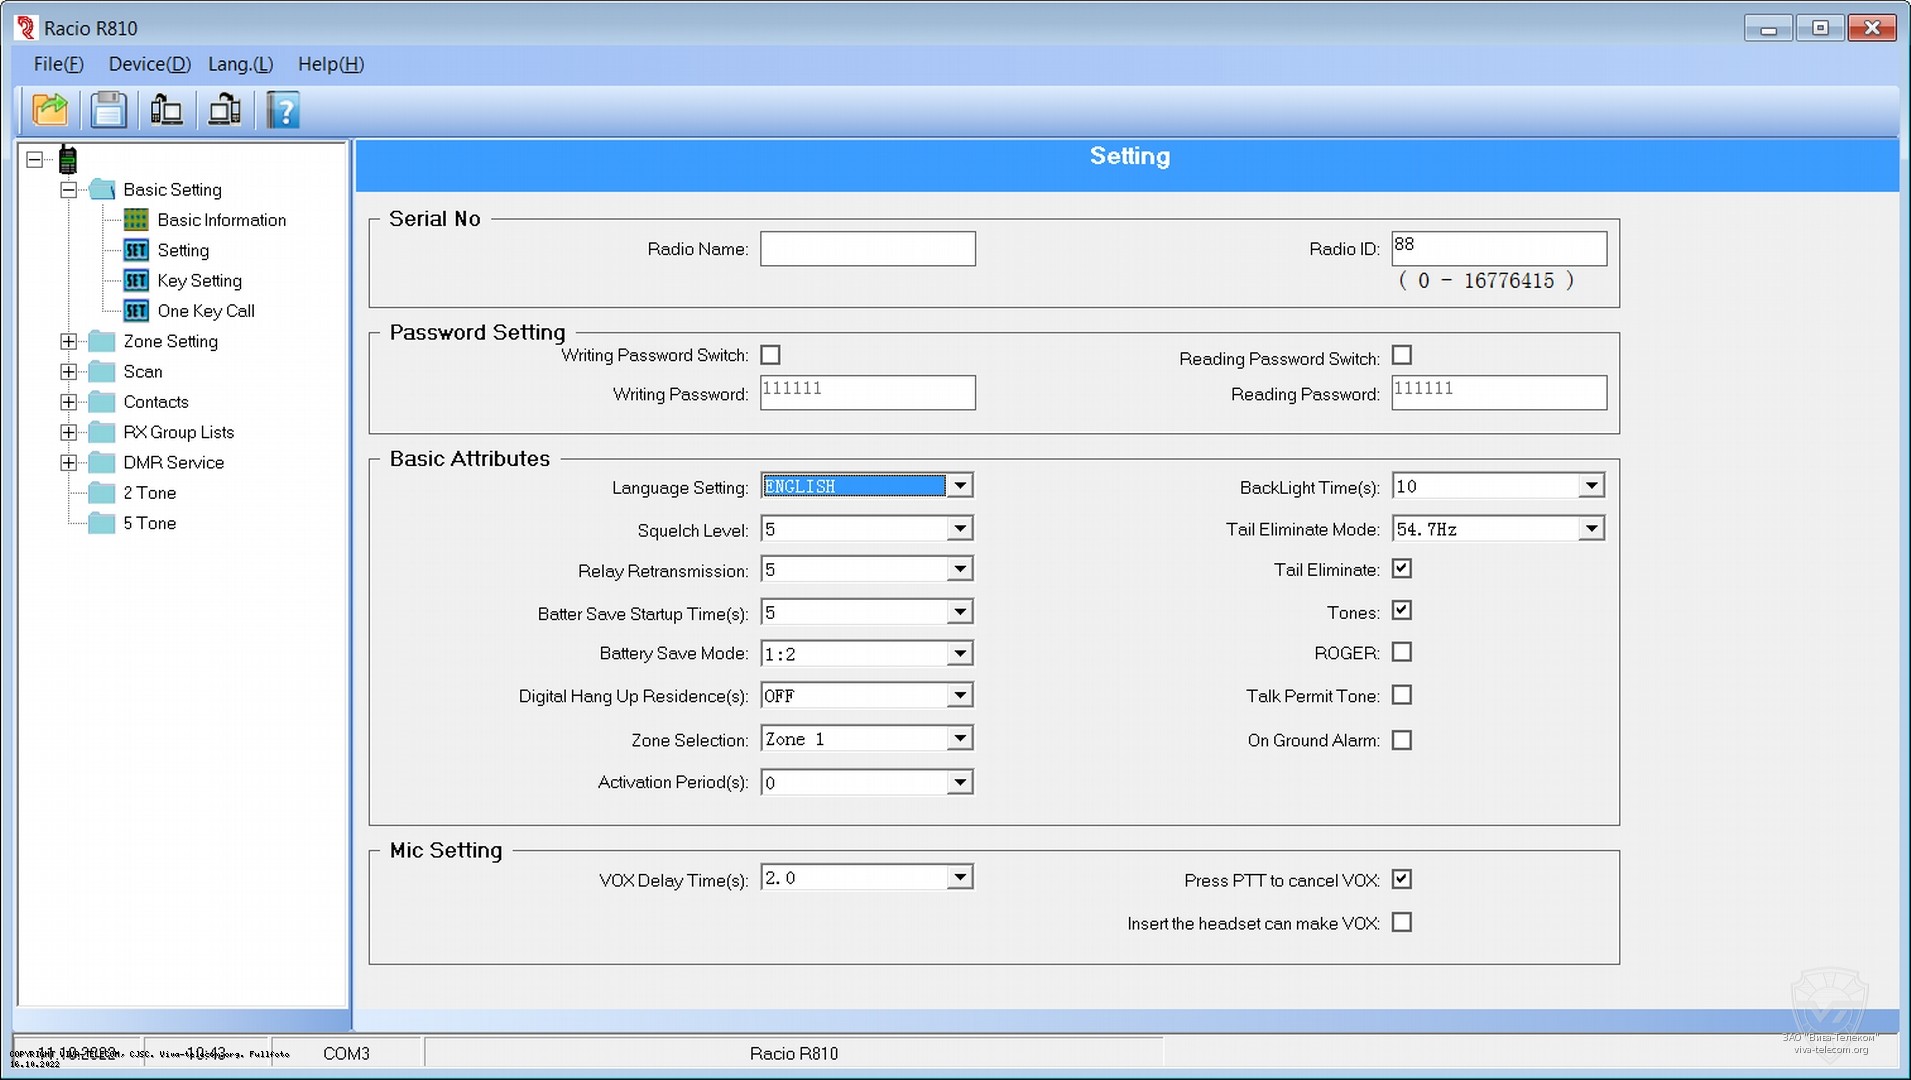This screenshot has width=1911, height=1080.
Task: Open Help via question mark icon
Action: (283, 110)
